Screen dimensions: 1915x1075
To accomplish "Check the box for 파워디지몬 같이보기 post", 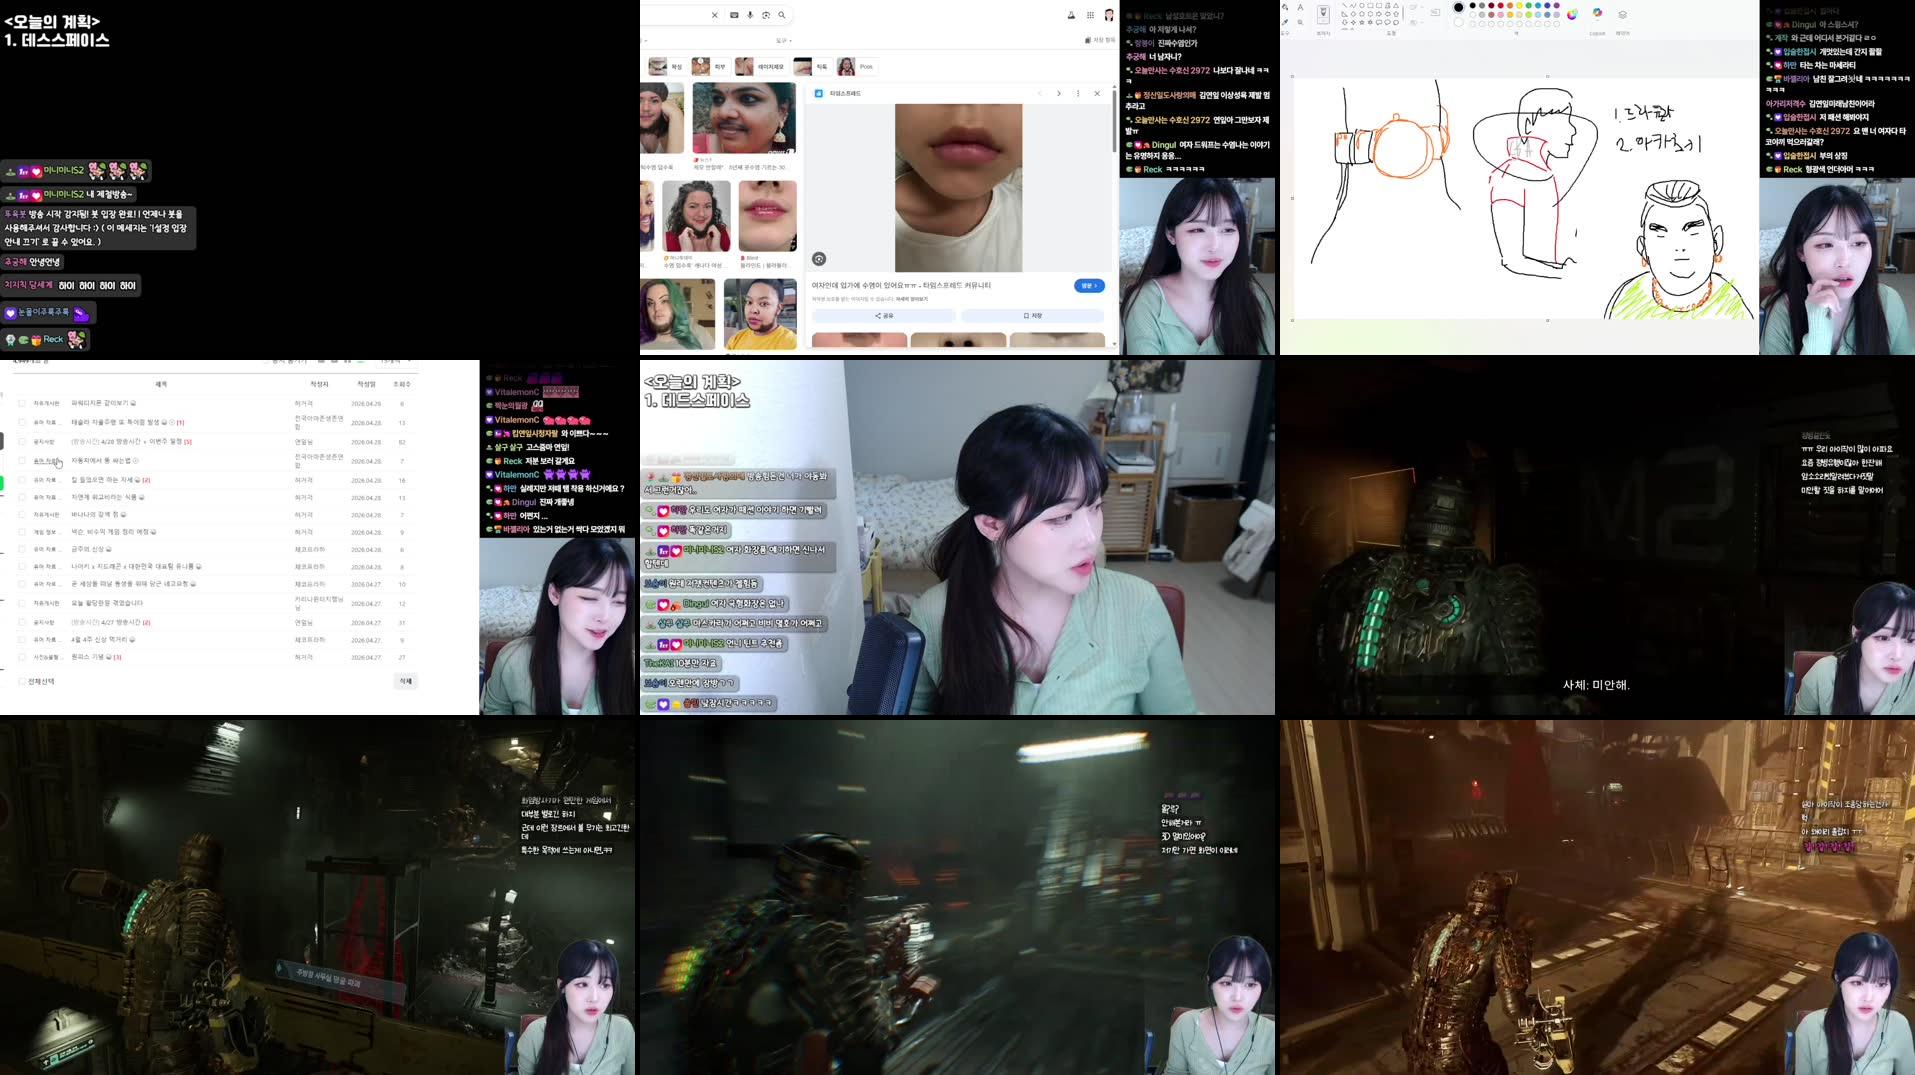I will pos(22,404).
